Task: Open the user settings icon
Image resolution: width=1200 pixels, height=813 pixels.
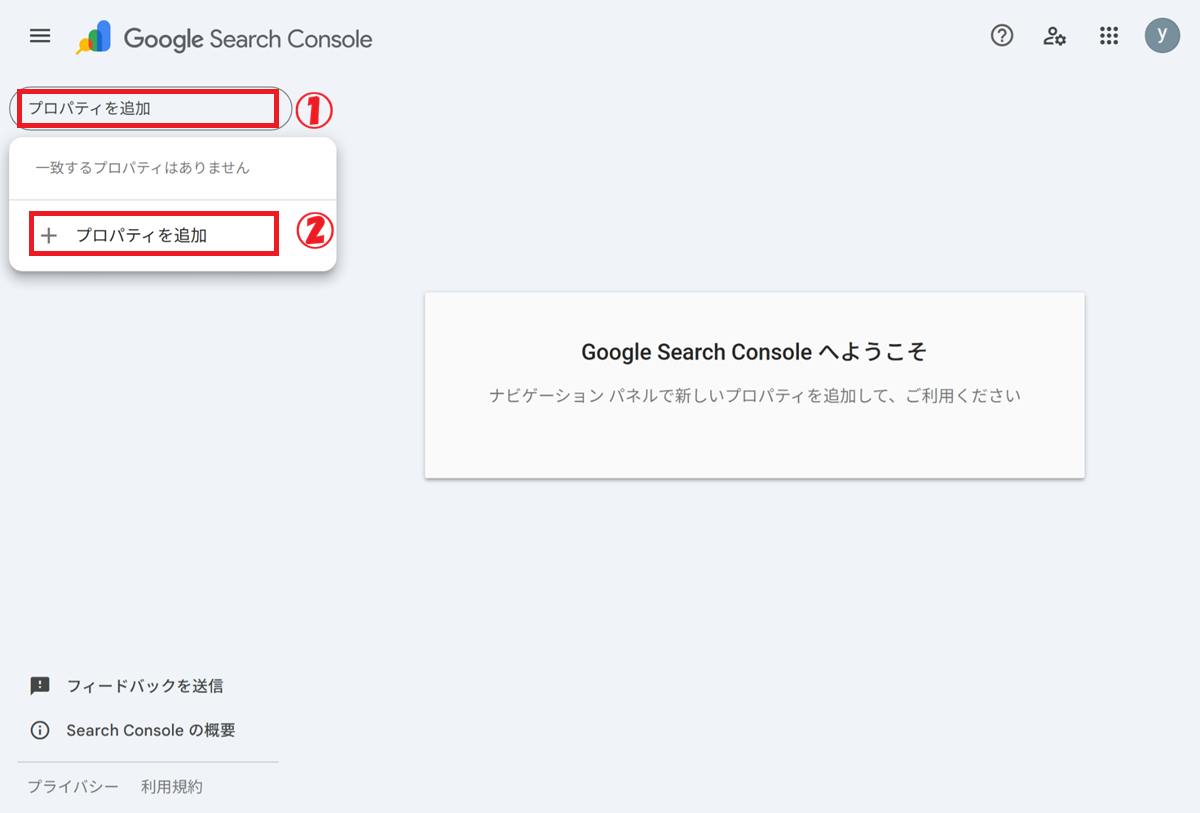Action: click(1054, 37)
